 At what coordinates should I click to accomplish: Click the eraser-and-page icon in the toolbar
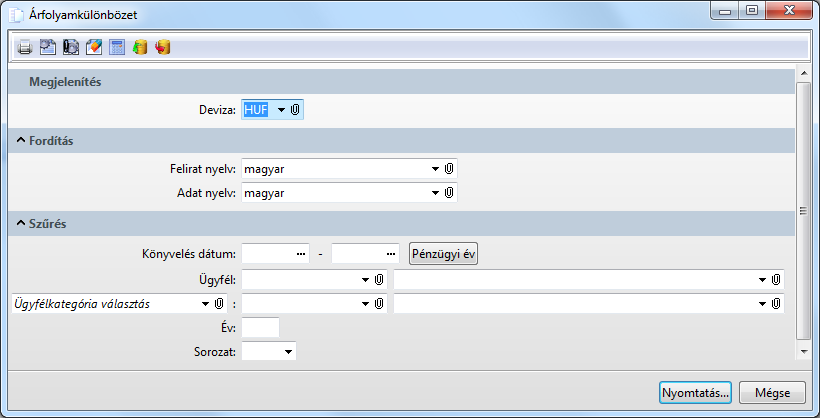click(x=94, y=47)
